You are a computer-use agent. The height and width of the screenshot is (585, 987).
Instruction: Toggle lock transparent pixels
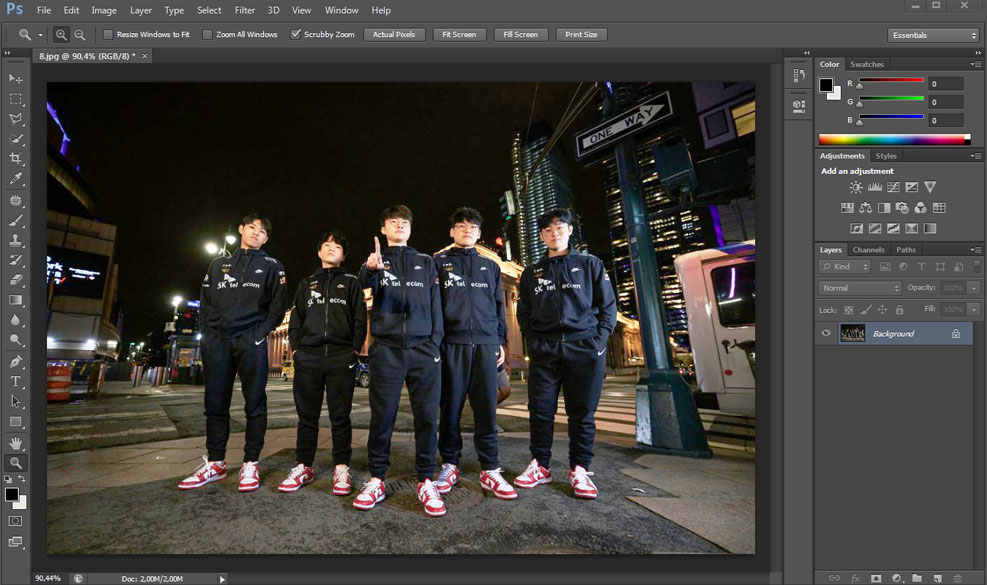point(849,310)
